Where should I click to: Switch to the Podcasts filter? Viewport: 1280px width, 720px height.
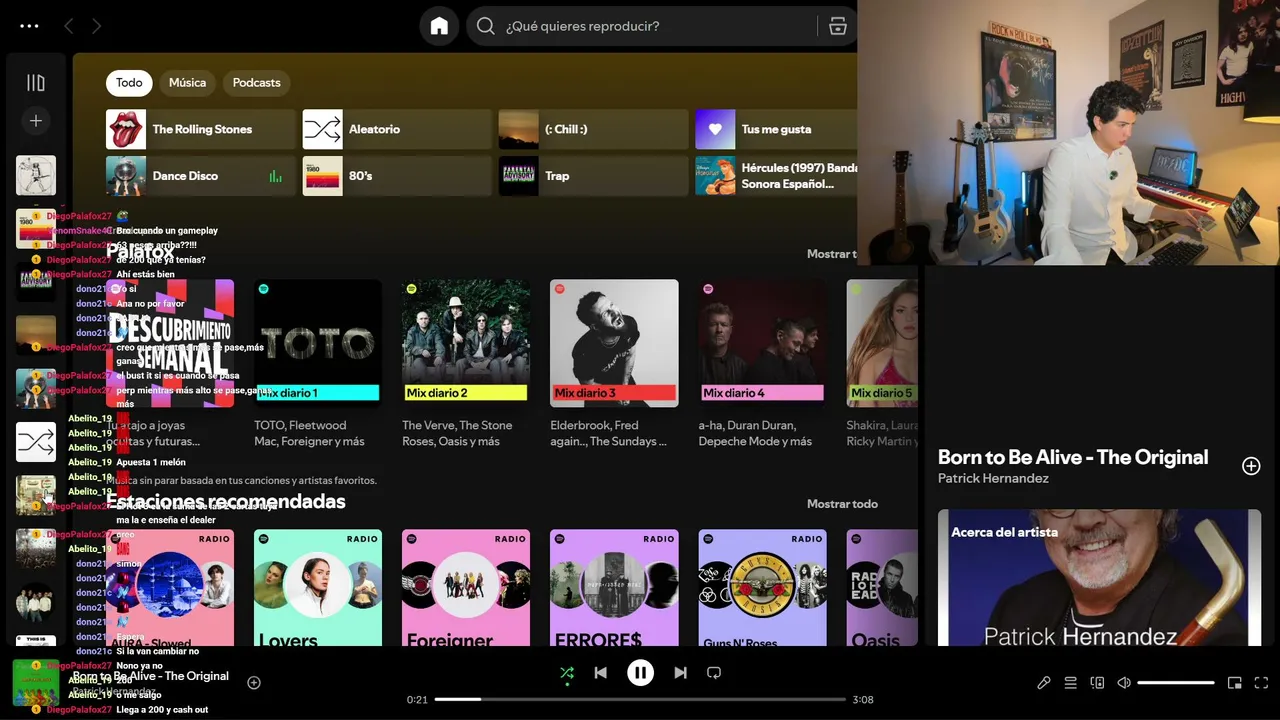click(257, 83)
